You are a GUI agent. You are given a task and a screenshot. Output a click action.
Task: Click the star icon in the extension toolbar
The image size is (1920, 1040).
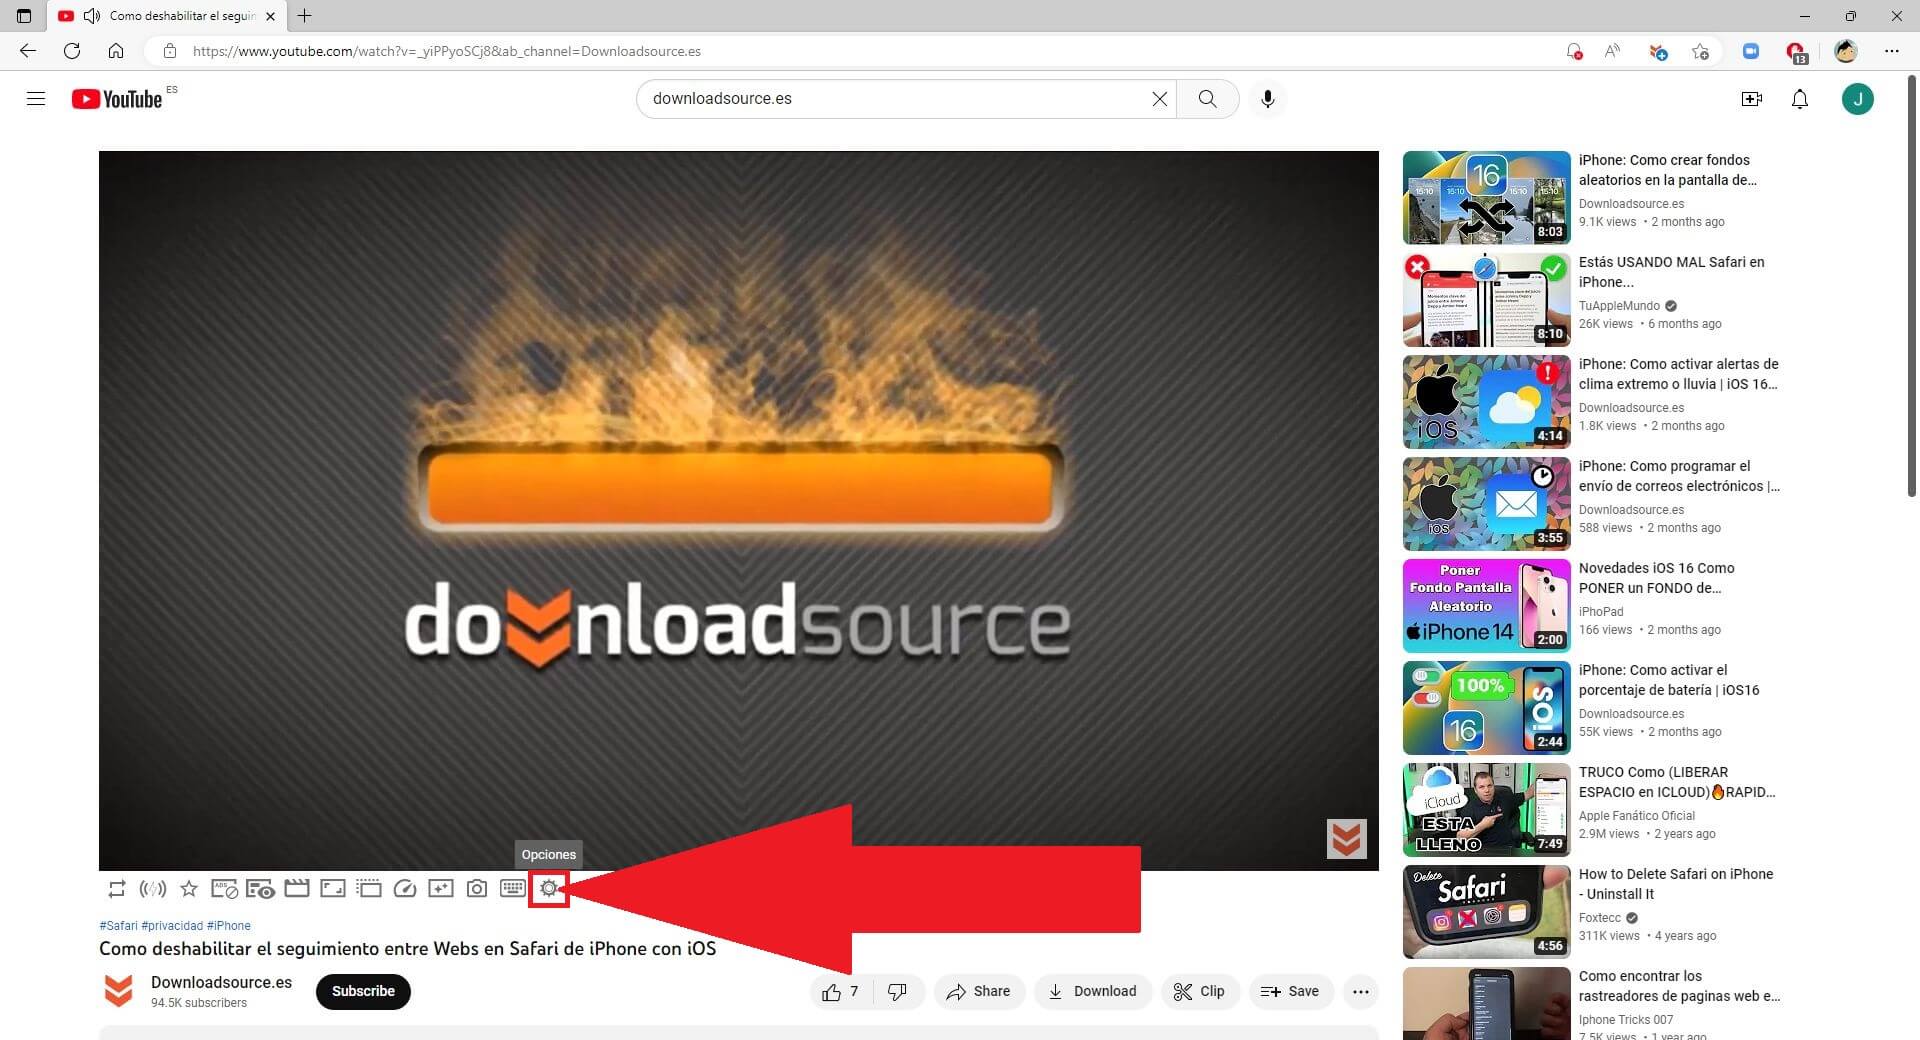[x=189, y=888]
